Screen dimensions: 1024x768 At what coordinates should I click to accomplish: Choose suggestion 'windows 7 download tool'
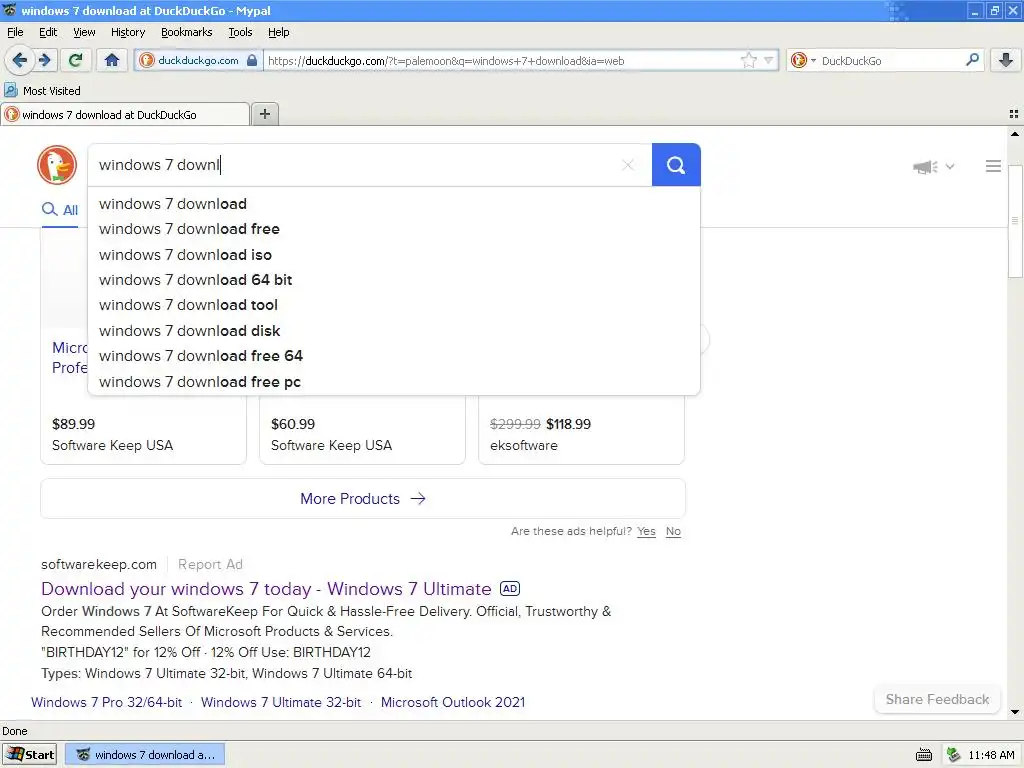(x=394, y=305)
